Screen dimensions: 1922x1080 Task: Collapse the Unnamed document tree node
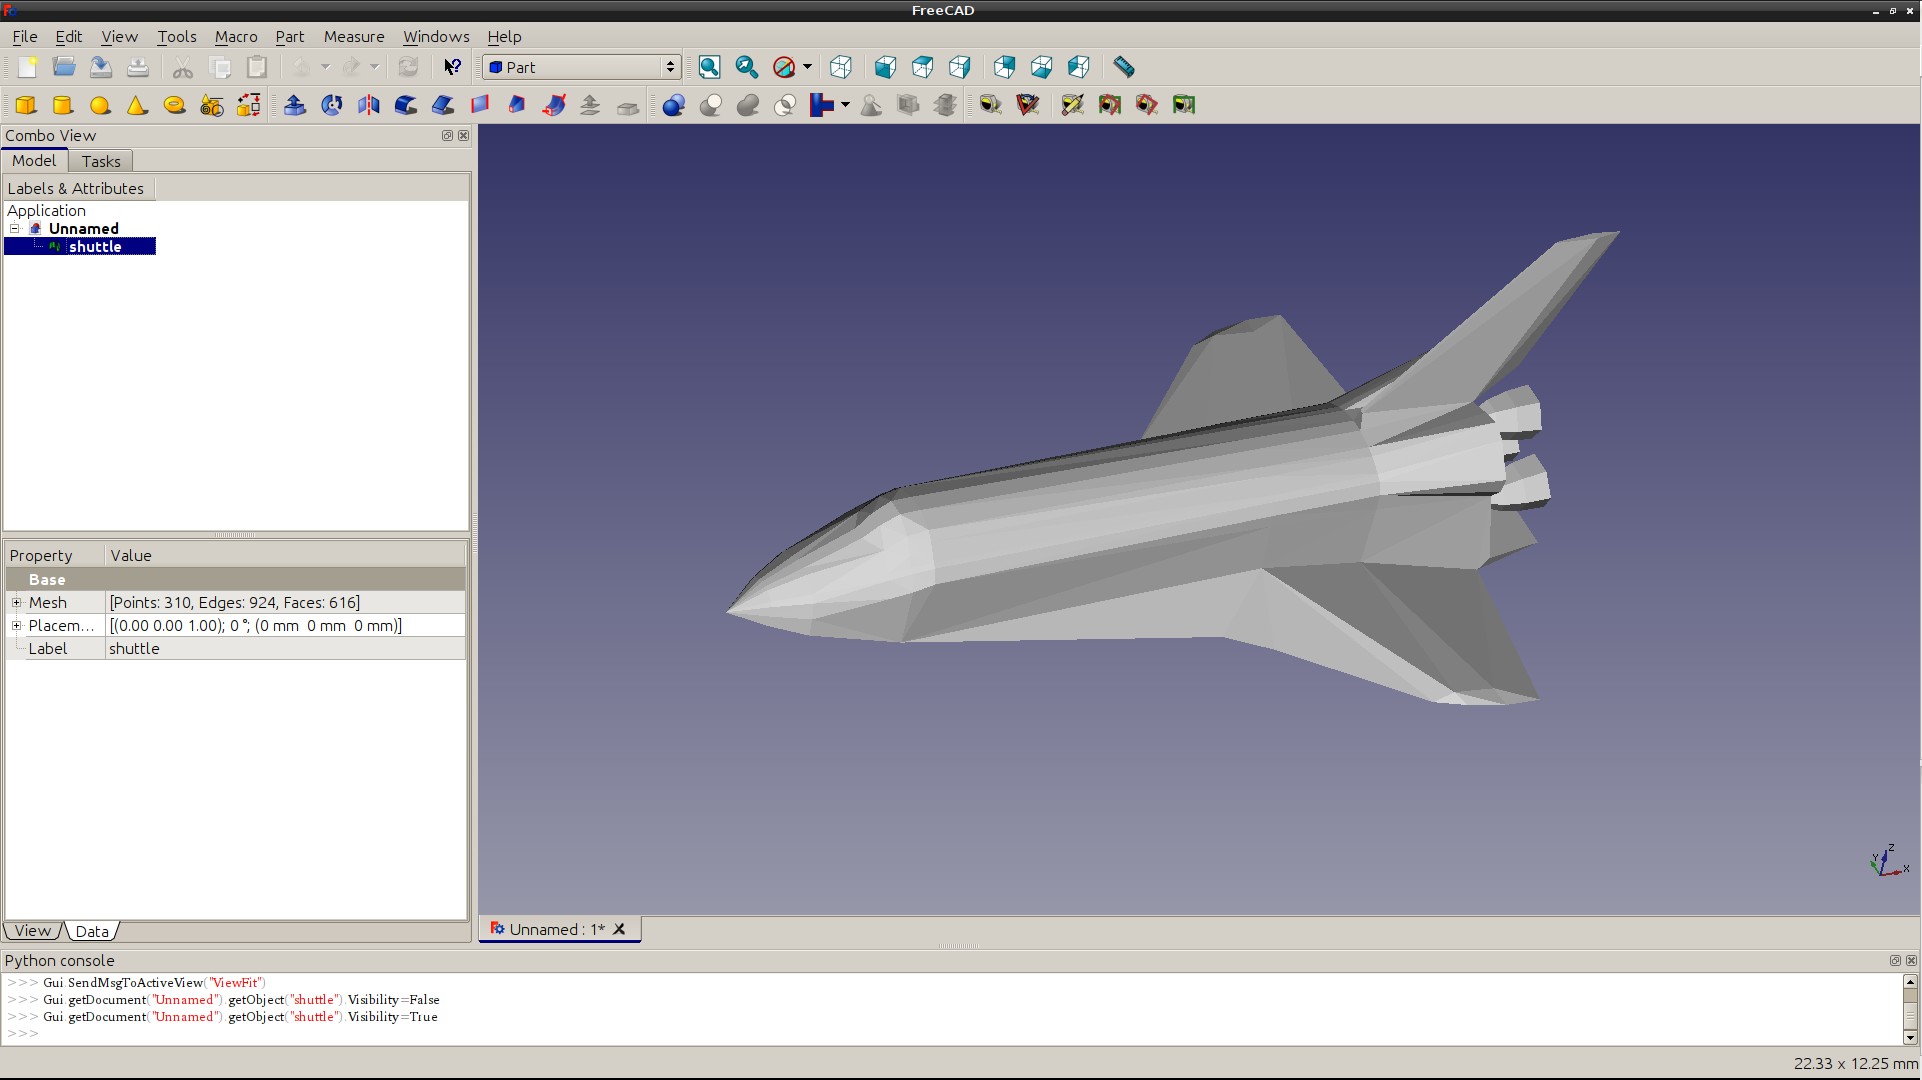(15, 228)
